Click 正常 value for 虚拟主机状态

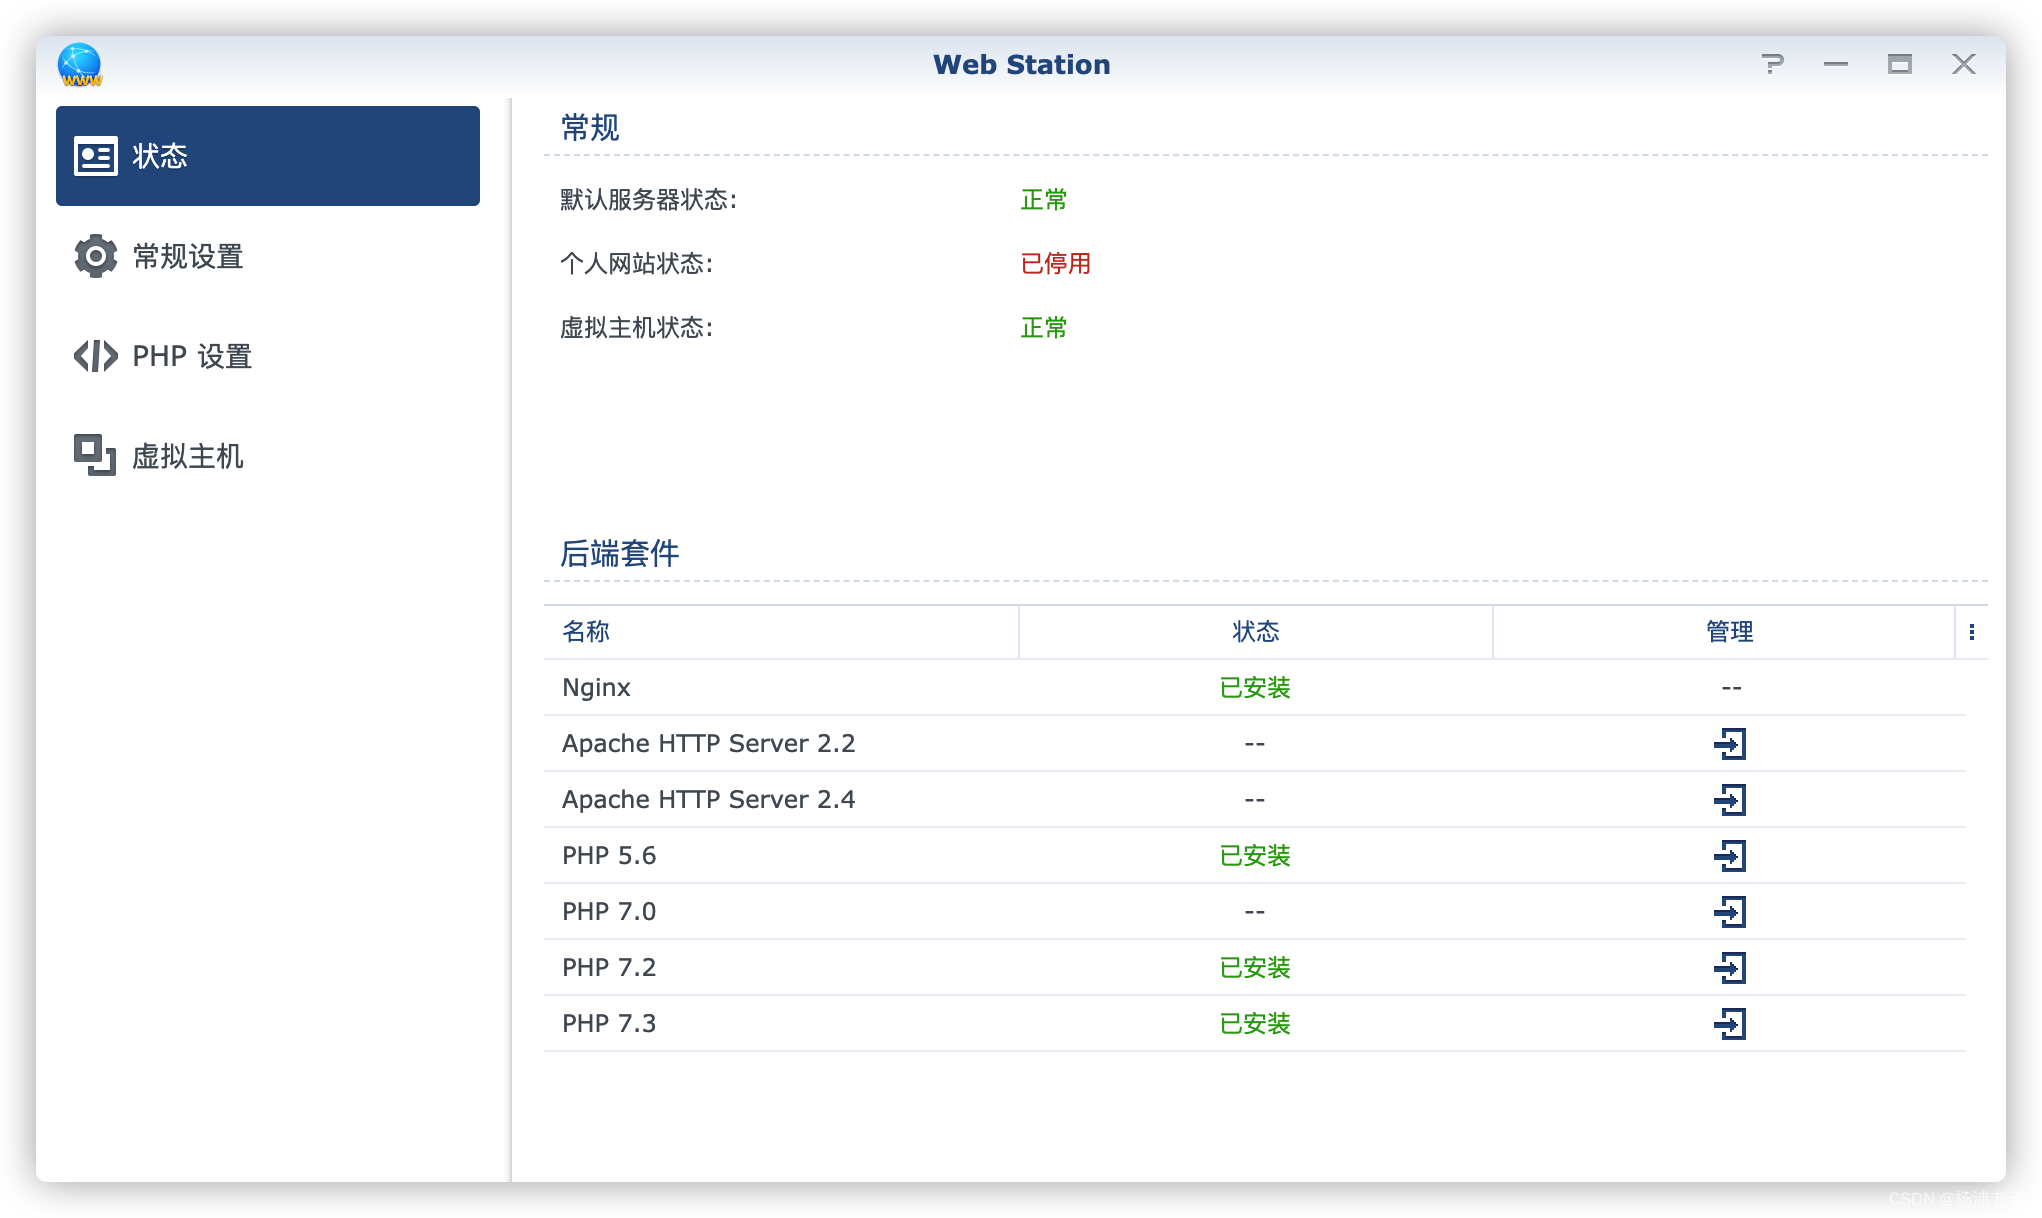coord(1044,328)
